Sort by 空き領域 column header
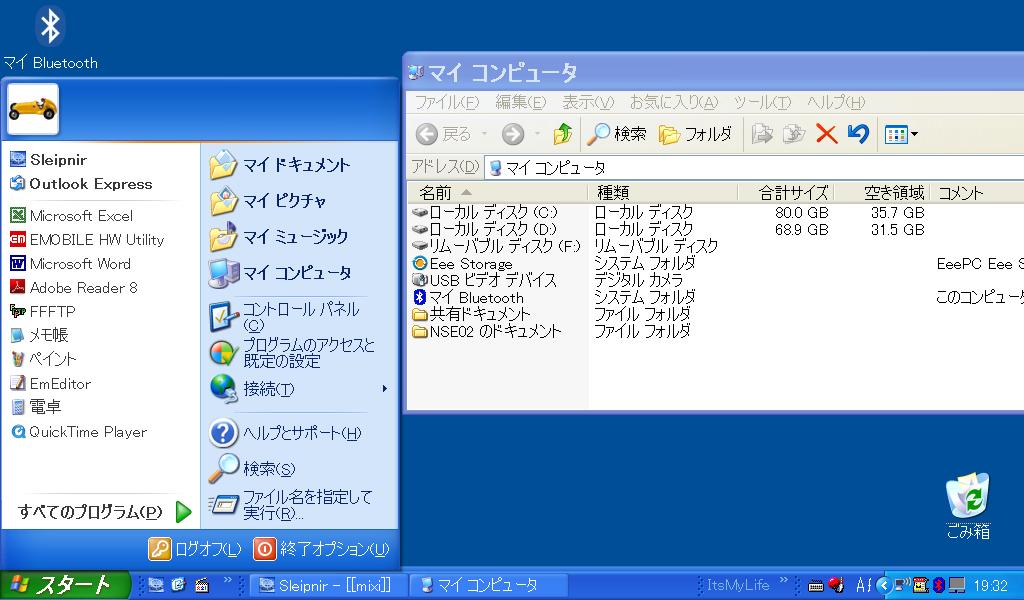 click(x=882, y=193)
